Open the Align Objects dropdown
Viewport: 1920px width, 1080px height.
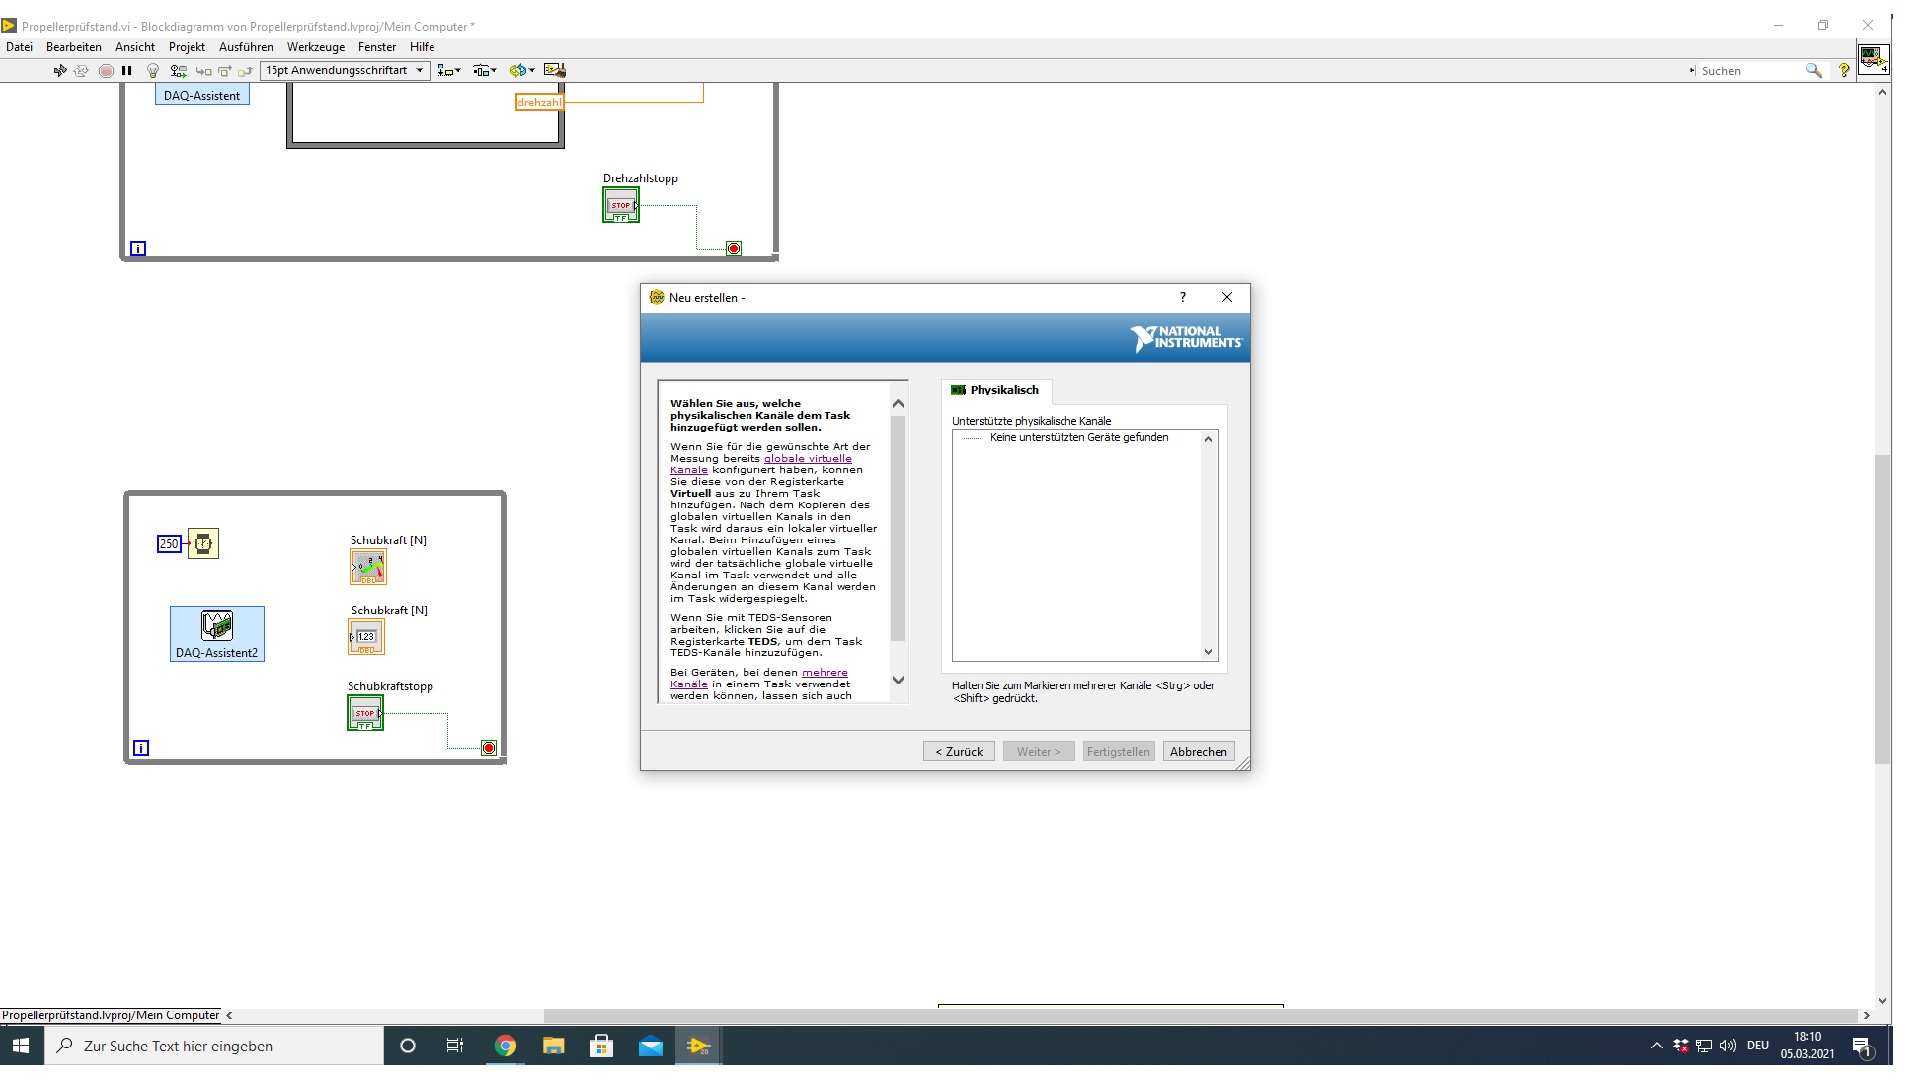449,71
